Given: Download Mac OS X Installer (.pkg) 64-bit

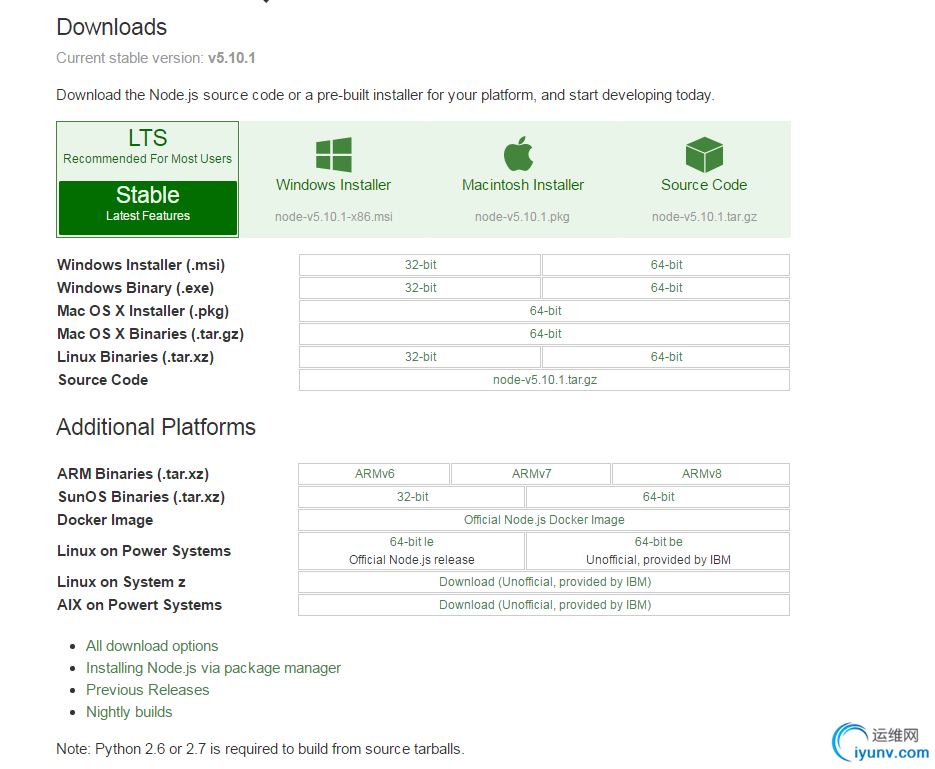Looking at the screenshot, I should click(544, 311).
